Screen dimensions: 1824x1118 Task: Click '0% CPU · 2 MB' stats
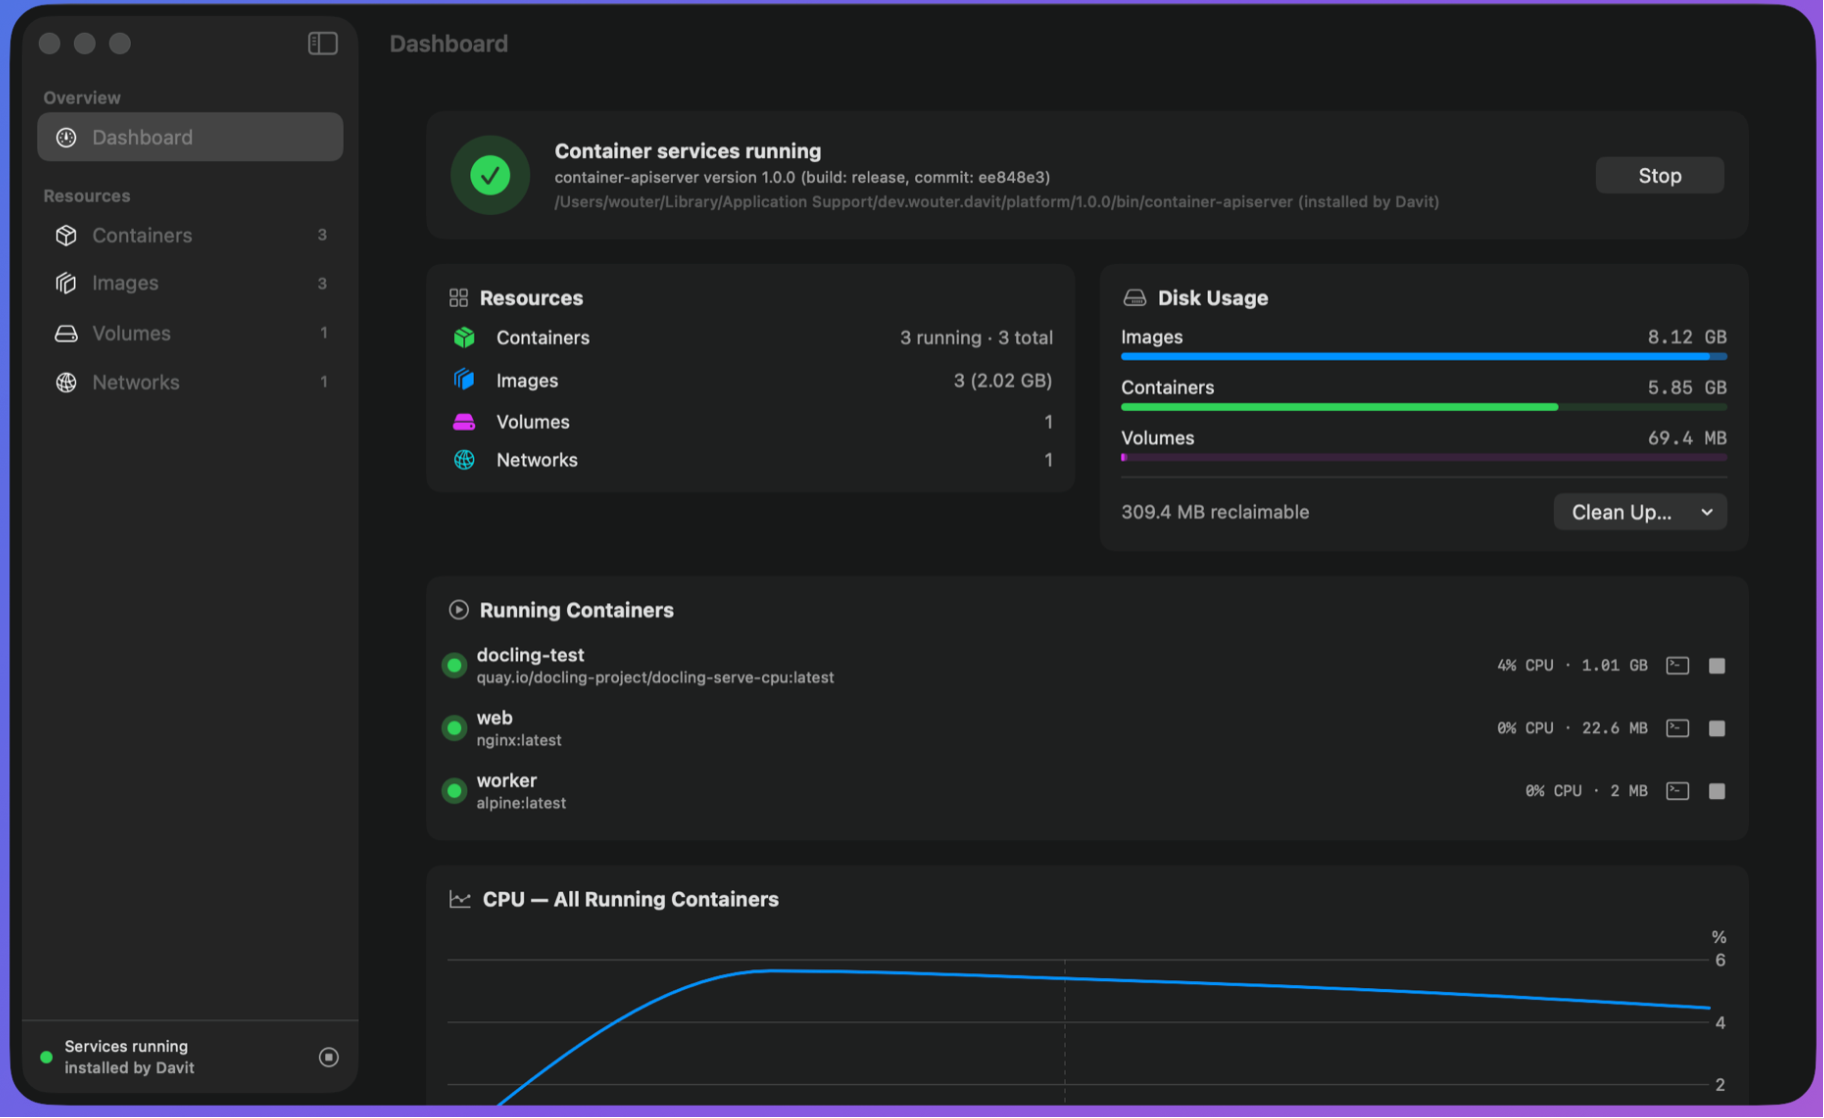click(1586, 791)
